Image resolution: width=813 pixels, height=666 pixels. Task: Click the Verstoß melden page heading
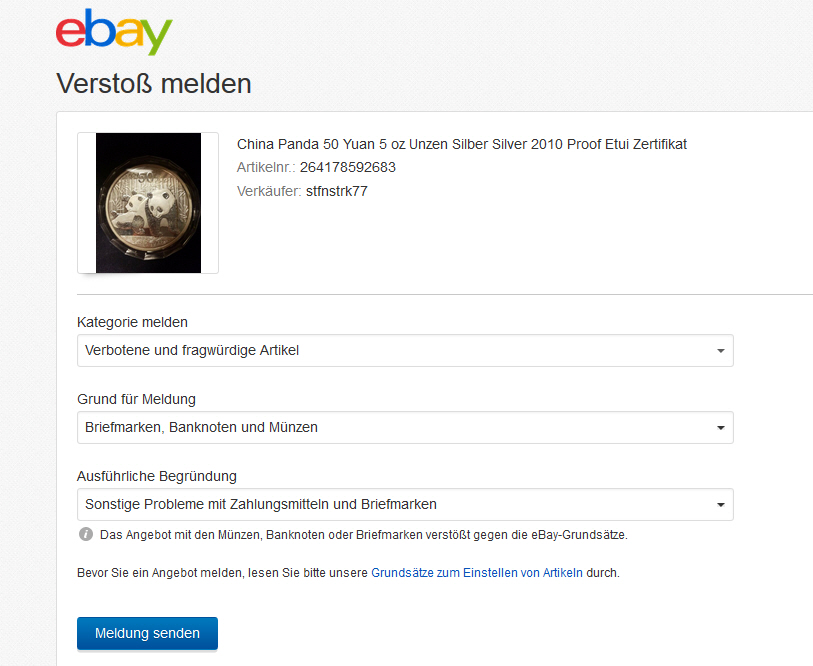coord(154,83)
